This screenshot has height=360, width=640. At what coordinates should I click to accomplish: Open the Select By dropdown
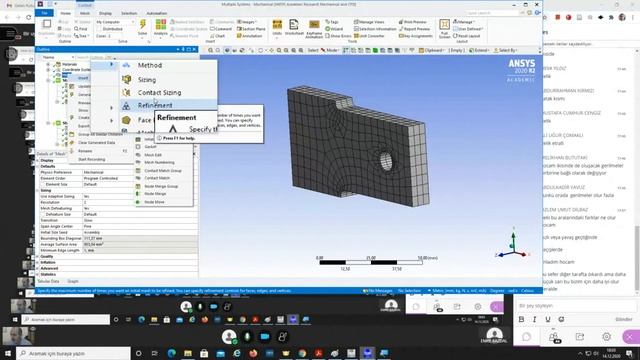[x=505, y=50]
